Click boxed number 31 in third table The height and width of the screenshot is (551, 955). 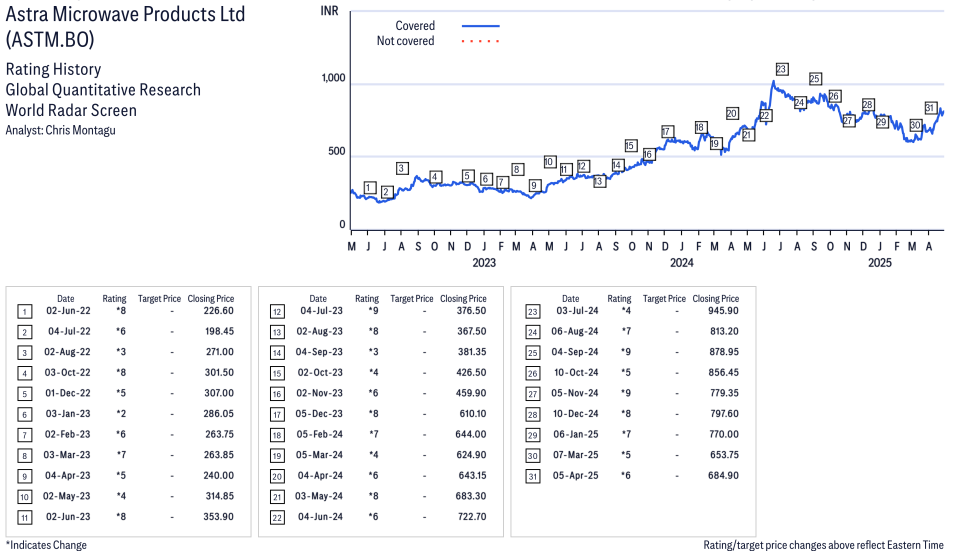pyautogui.click(x=533, y=477)
